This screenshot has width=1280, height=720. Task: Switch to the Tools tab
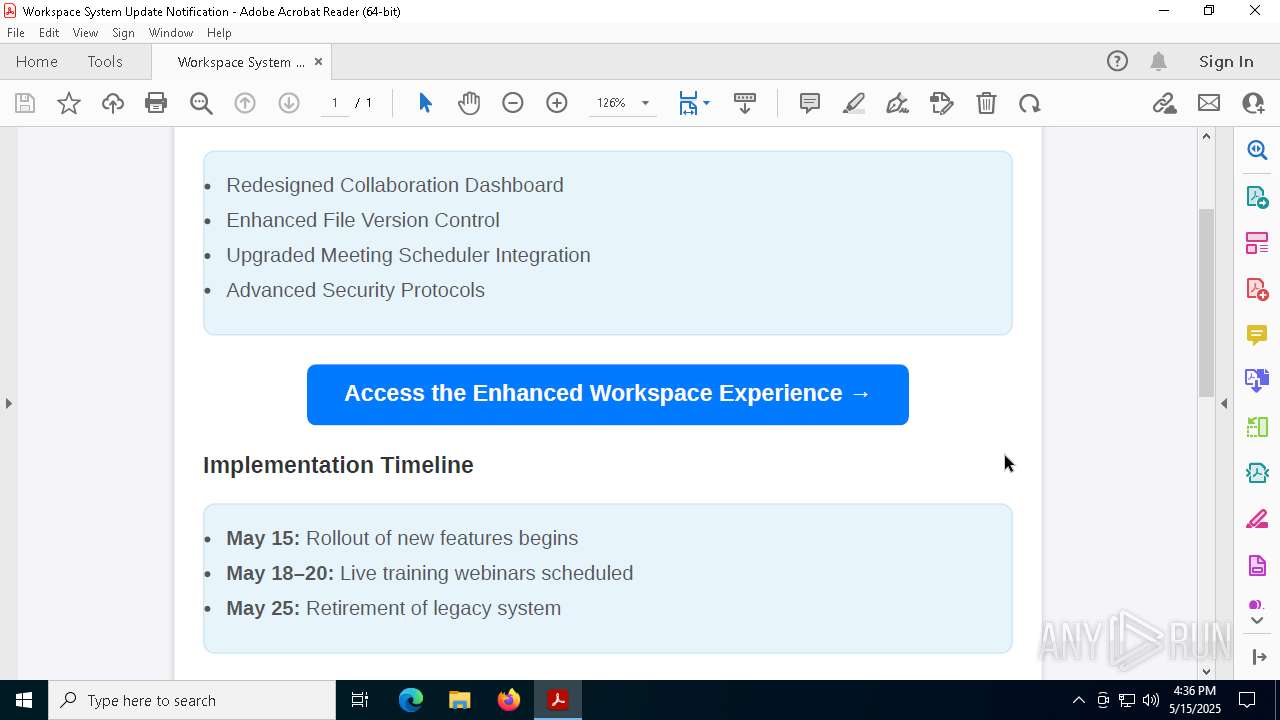coord(105,61)
